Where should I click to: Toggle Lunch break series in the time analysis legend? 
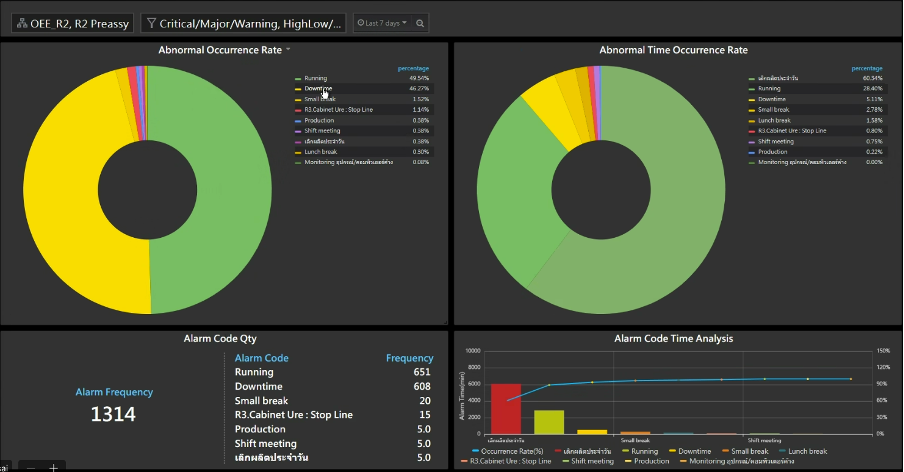[808, 452]
